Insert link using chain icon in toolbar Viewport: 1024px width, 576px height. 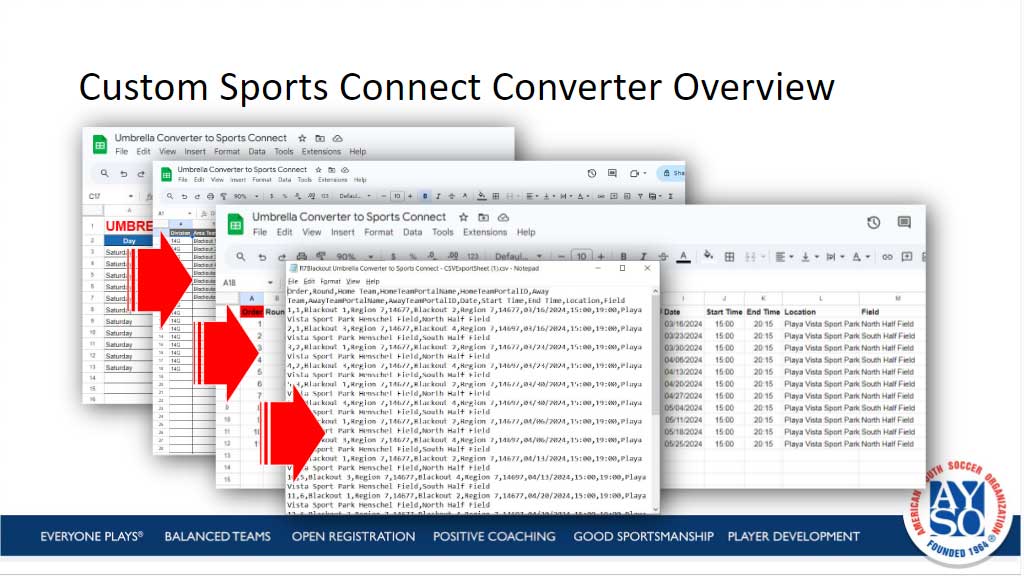tap(886, 257)
